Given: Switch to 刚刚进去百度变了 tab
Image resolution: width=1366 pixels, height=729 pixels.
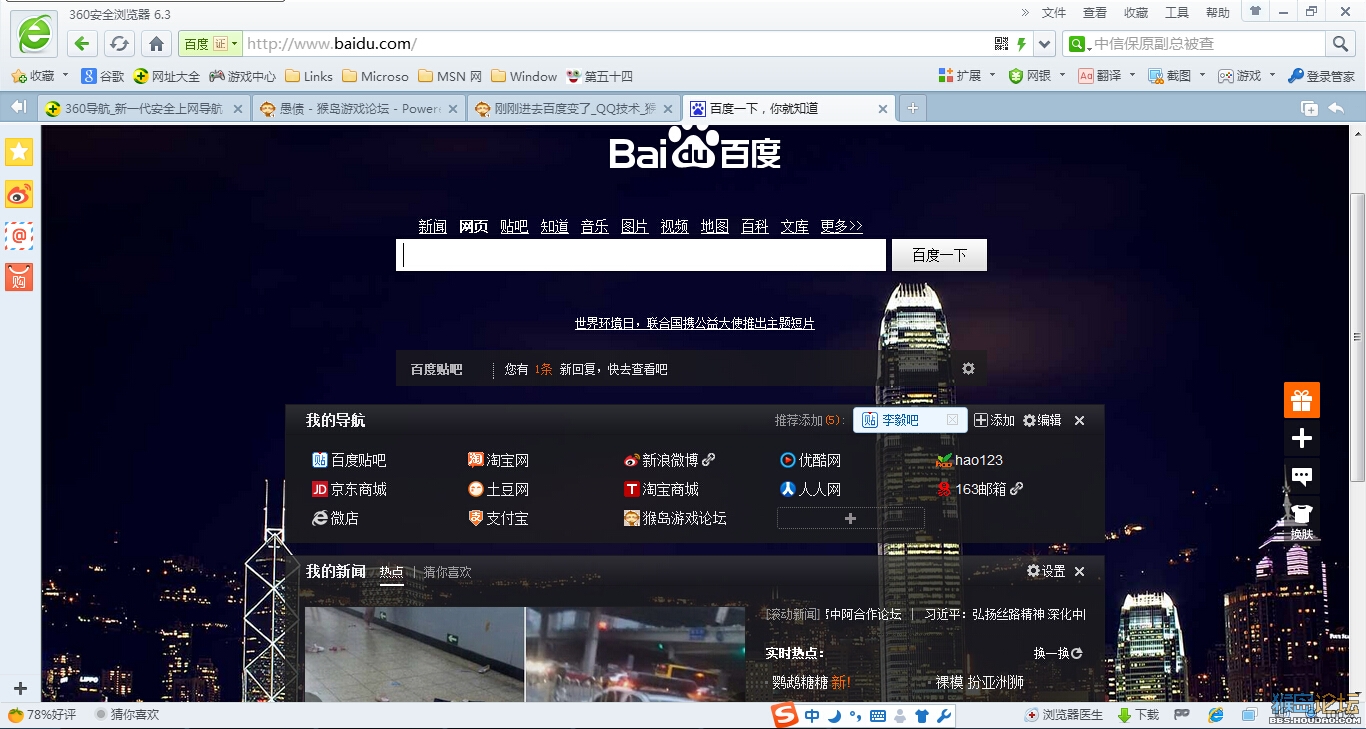Looking at the screenshot, I should coord(574,109).
